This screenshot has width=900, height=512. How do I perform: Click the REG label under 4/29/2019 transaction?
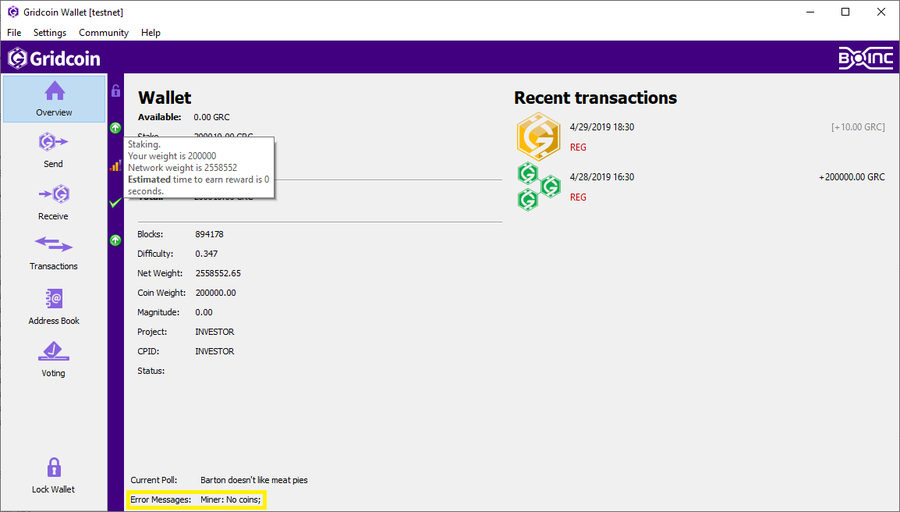(x=578, y=148)
